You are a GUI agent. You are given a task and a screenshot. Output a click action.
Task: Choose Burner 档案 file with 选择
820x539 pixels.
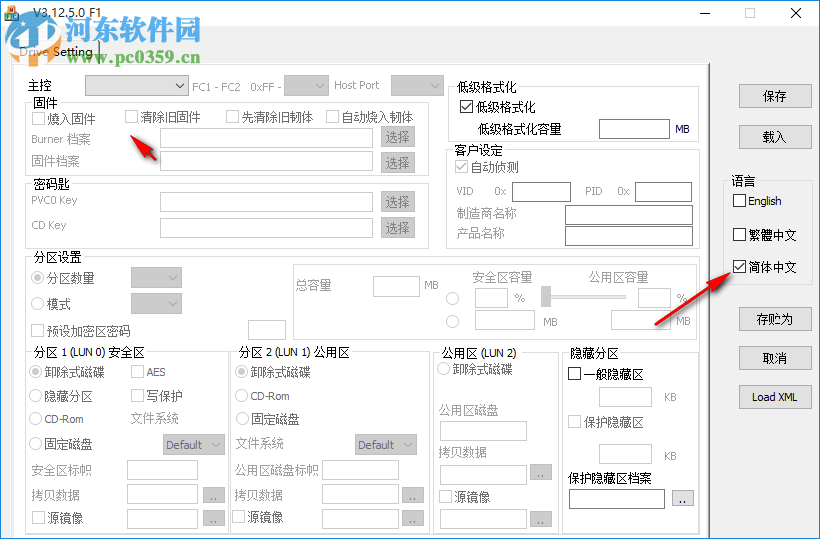tap(397, 137)
